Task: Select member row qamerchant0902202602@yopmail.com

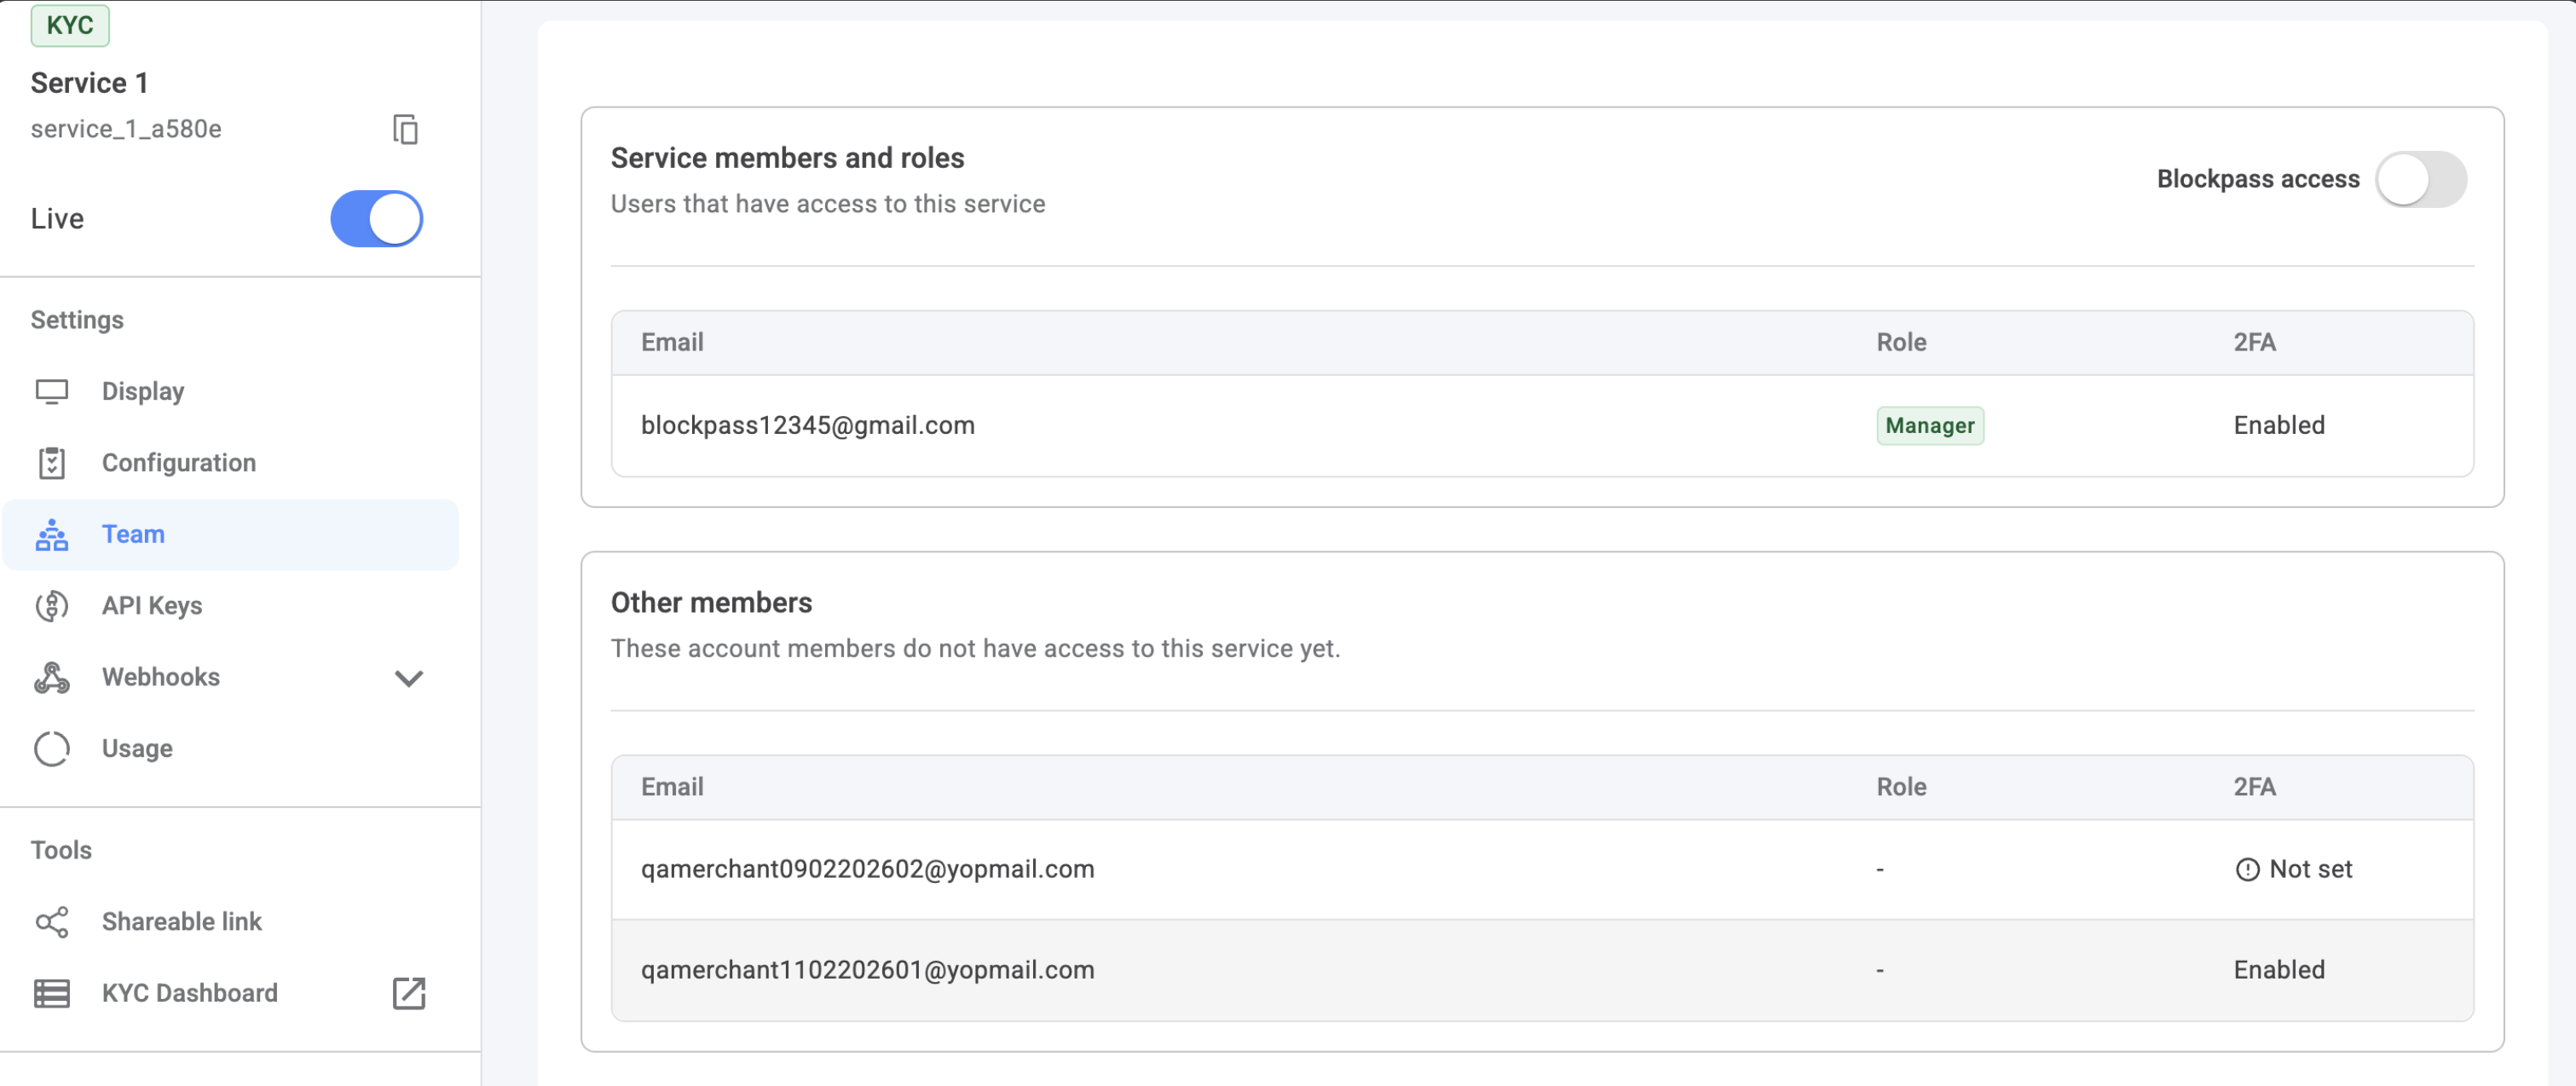Action: point(867,869)
